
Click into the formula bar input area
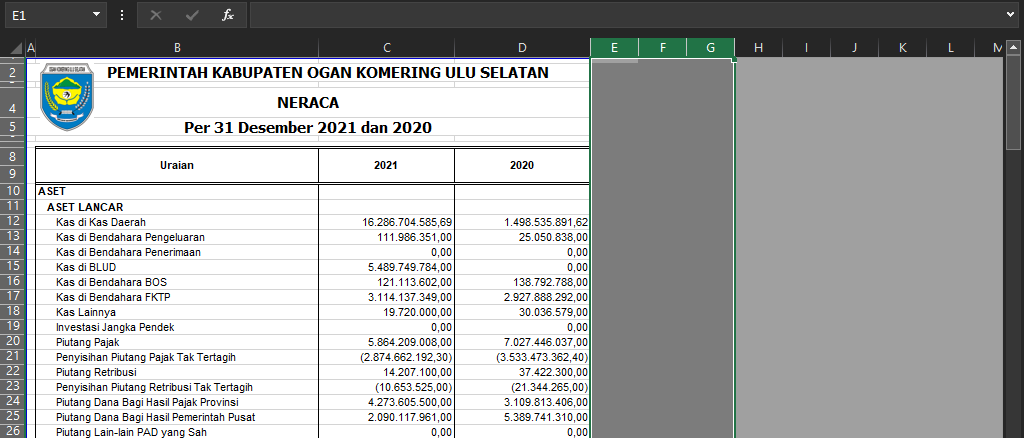(620, 15)
